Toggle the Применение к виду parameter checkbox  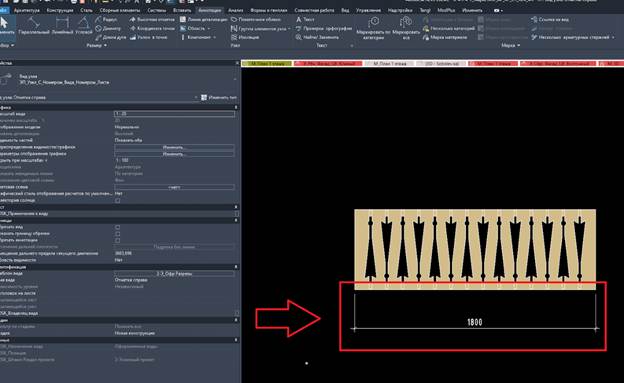[236, 214]
